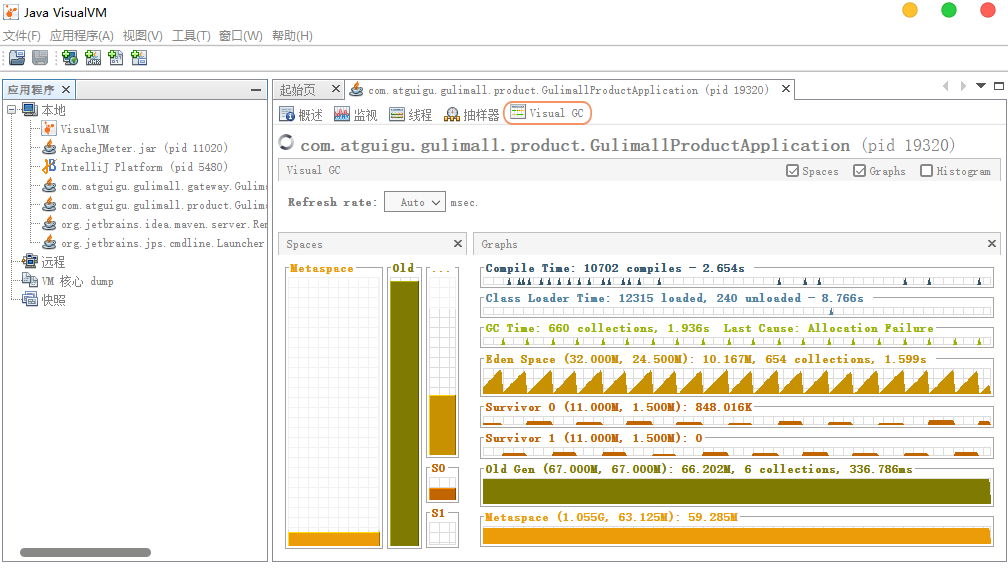Click the Metaspace usage bar in Spaces
1008x588 pixels.
pyautogui.click(x=334, y=539)
